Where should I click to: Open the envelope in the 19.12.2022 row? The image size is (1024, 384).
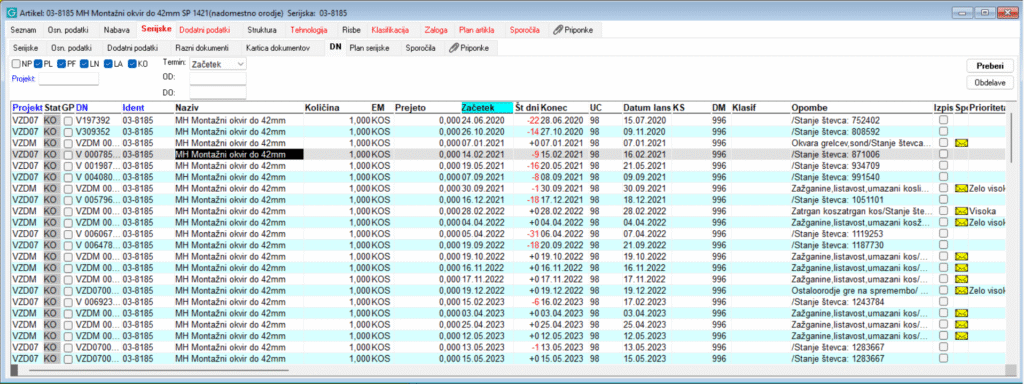[x=961, y=290]
